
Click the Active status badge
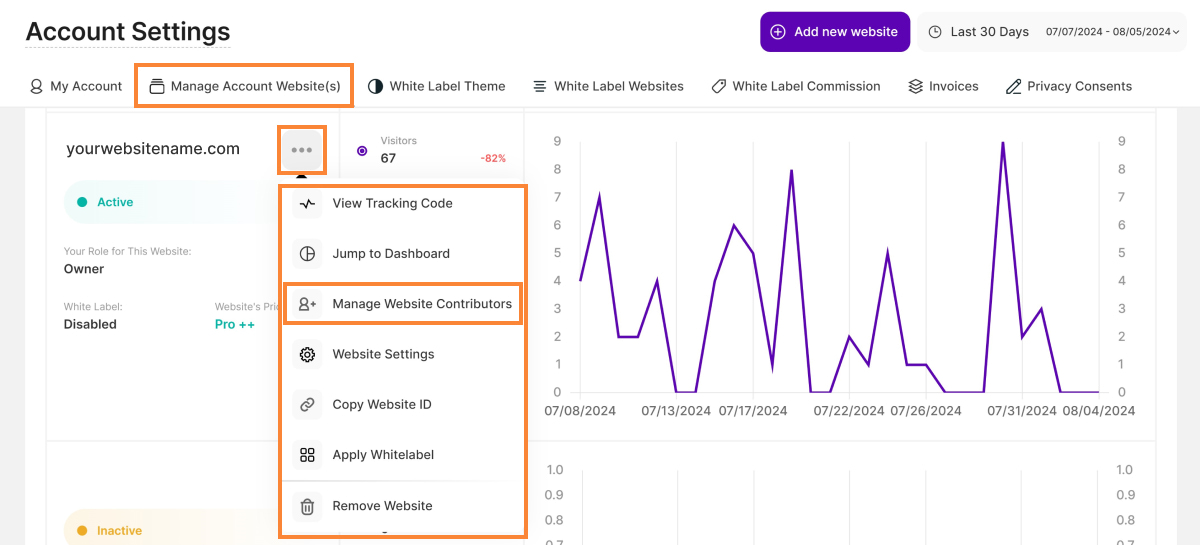(115, 202)
